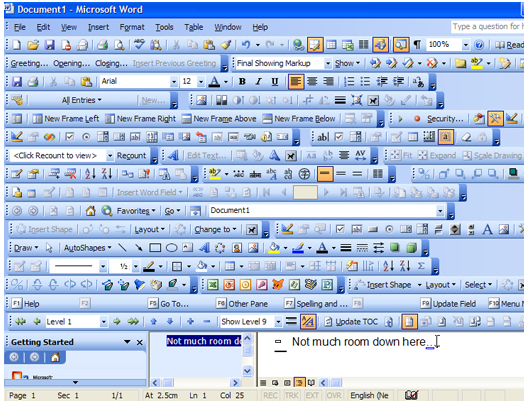This screenshot has width=524, height=402.
Task: Click the Undo arrow icon
Action: tap(246, 45)
